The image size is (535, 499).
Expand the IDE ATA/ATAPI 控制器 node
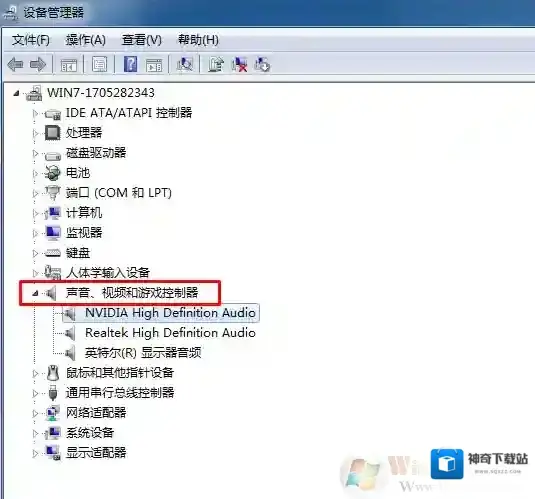(x=35, y=113)
